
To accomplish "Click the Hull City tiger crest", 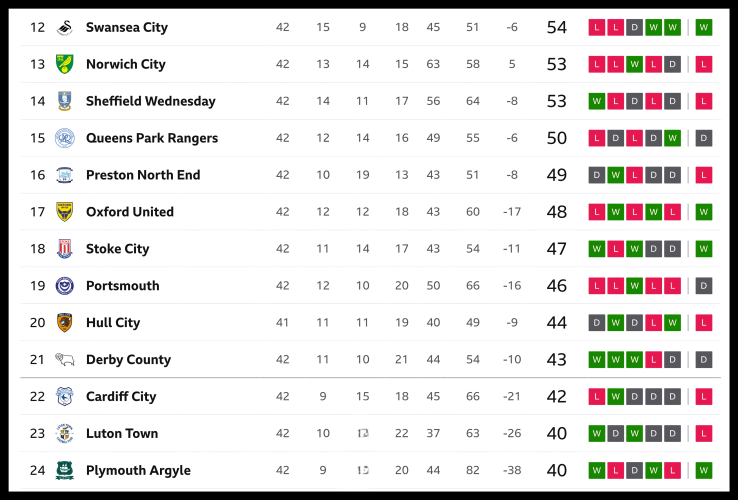I will (65, 323).
